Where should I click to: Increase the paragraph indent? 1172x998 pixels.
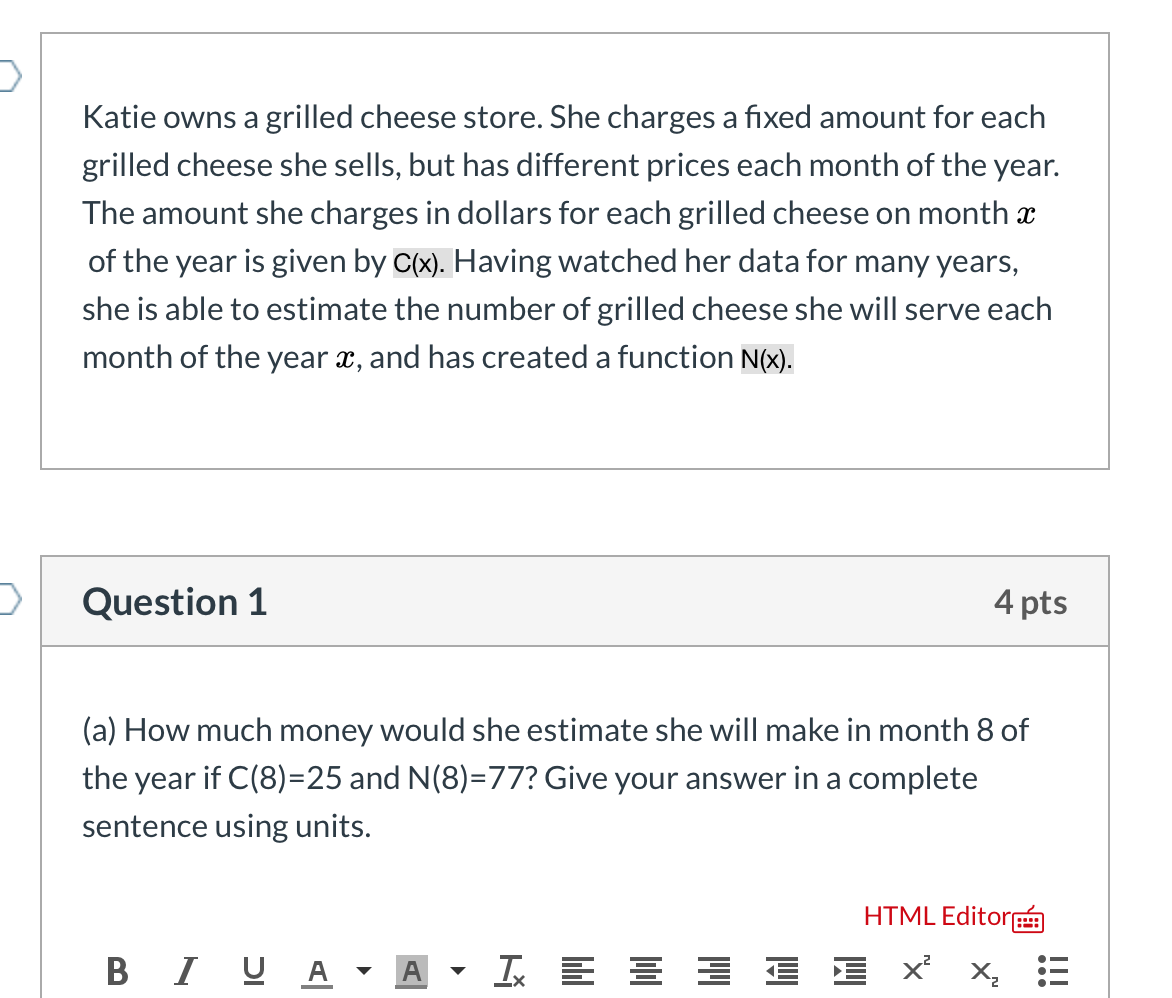[848, 970]
